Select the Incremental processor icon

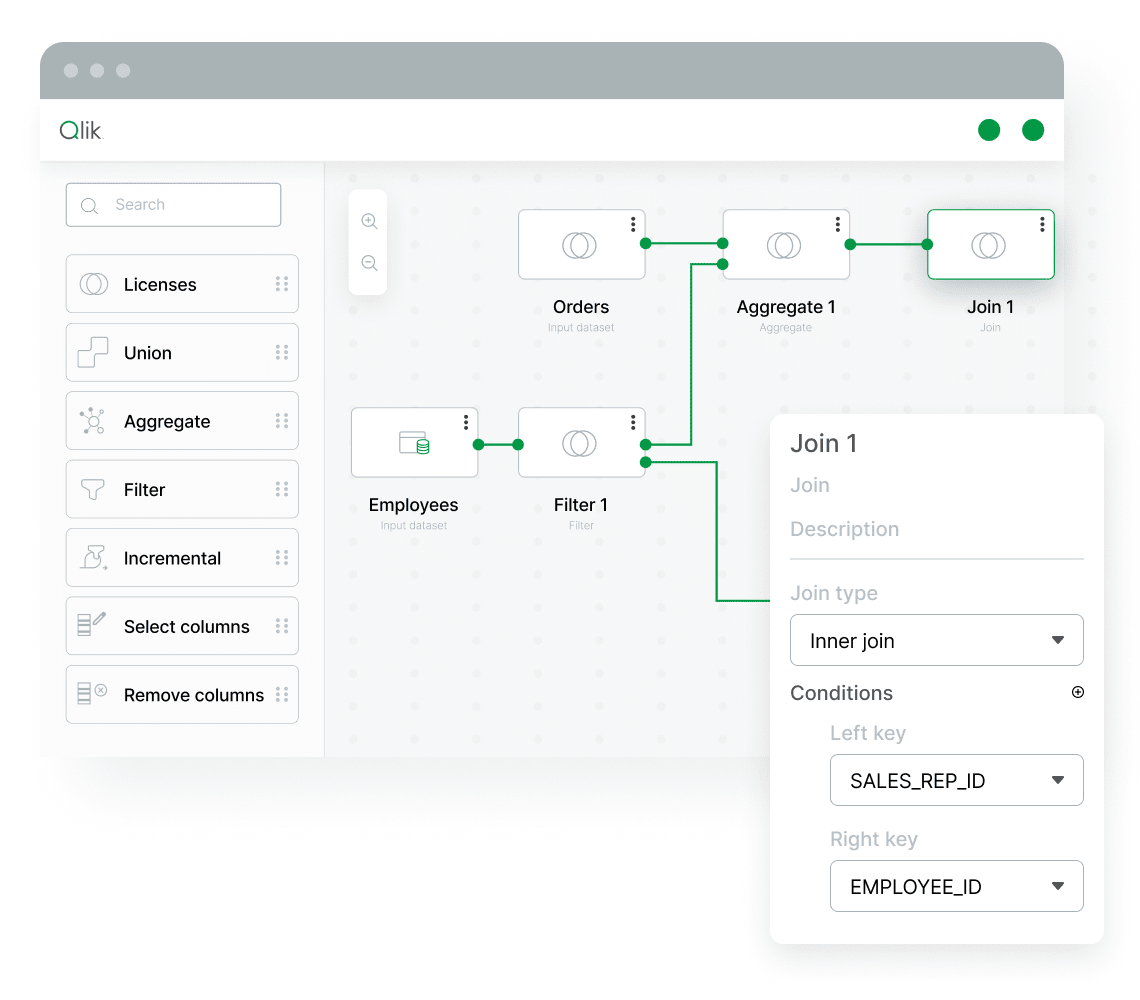(94, 558)
